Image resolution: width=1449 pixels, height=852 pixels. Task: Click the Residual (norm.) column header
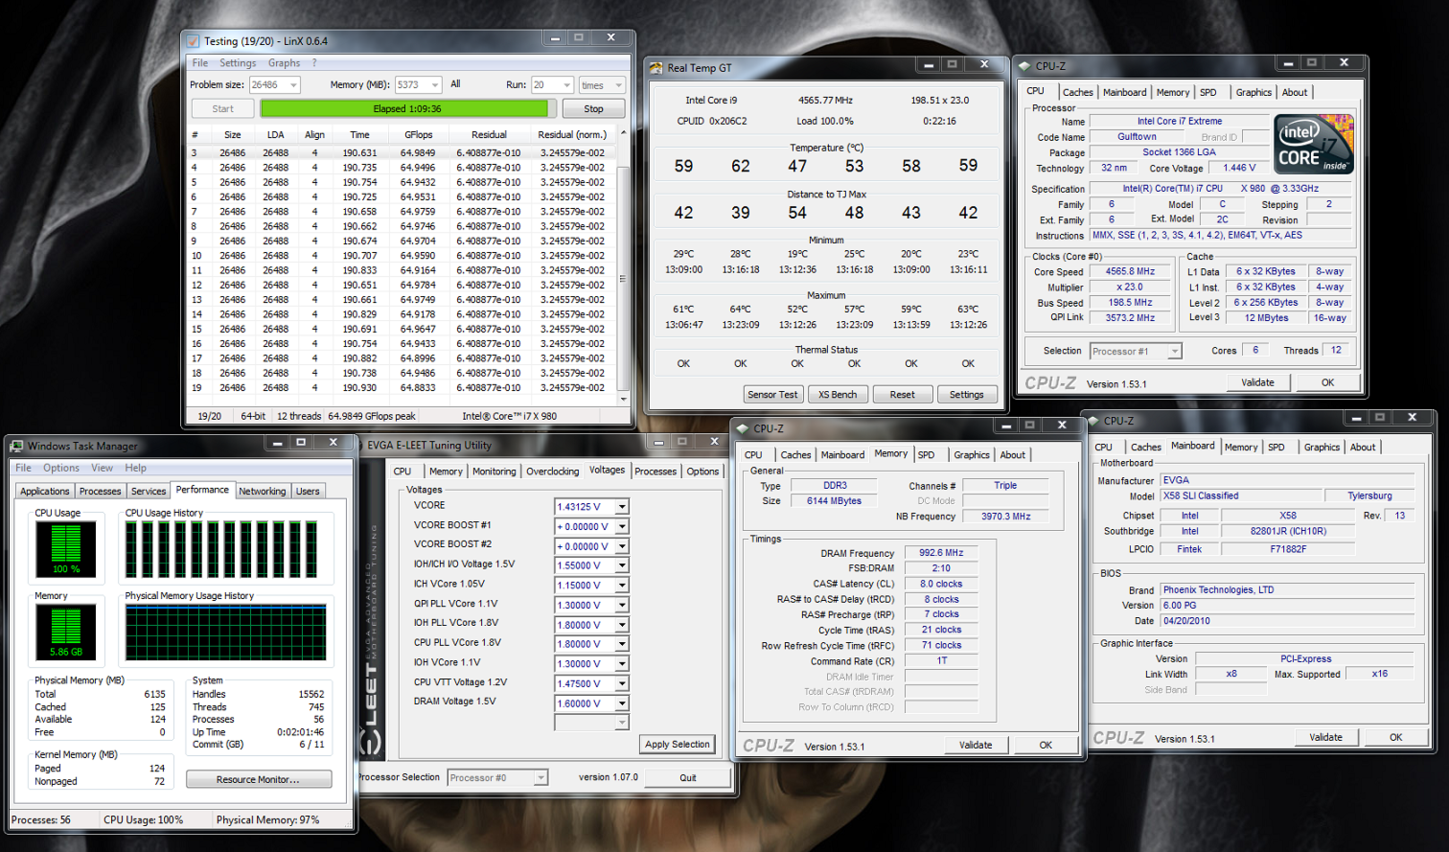tap(572, 134)
